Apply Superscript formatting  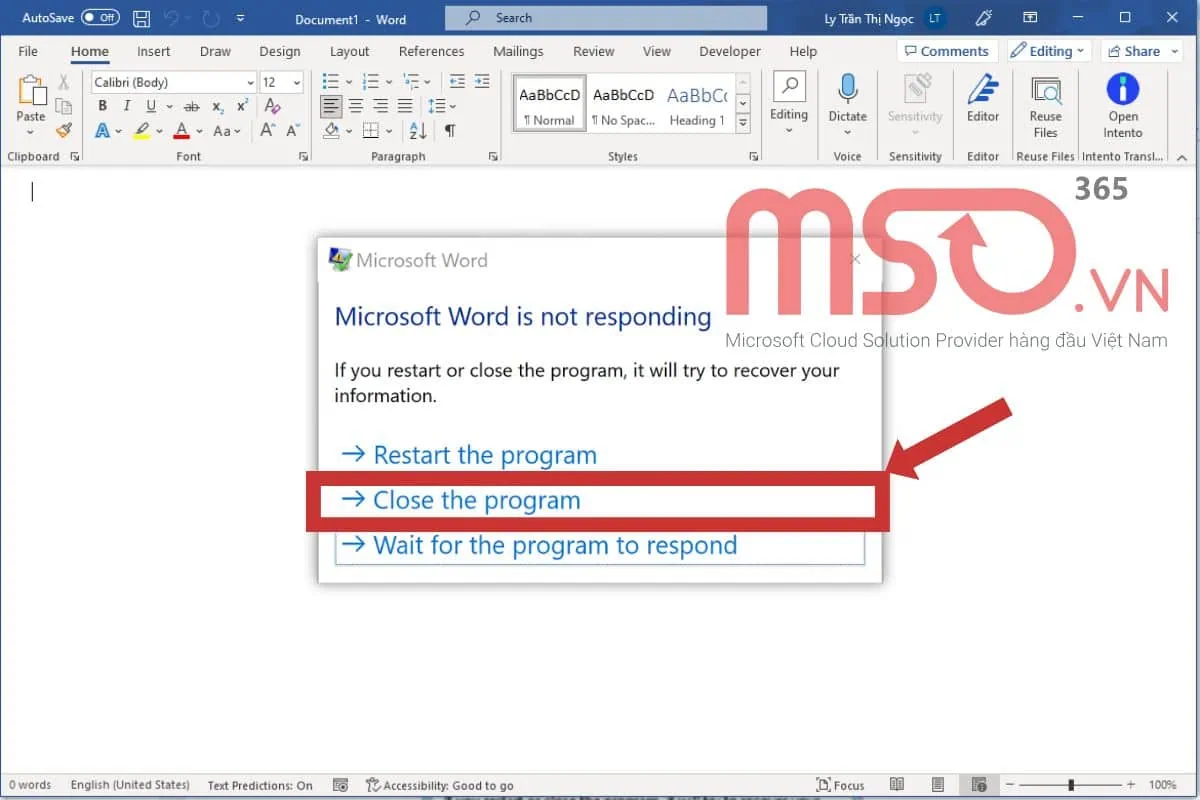pyautogui.click(x=242, y=106)
